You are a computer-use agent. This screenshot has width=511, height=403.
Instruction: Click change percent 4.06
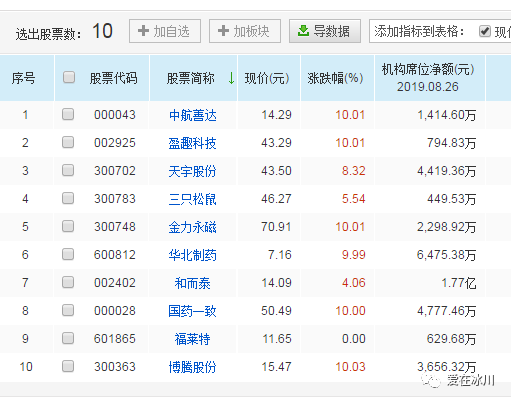tap(354, 283)
